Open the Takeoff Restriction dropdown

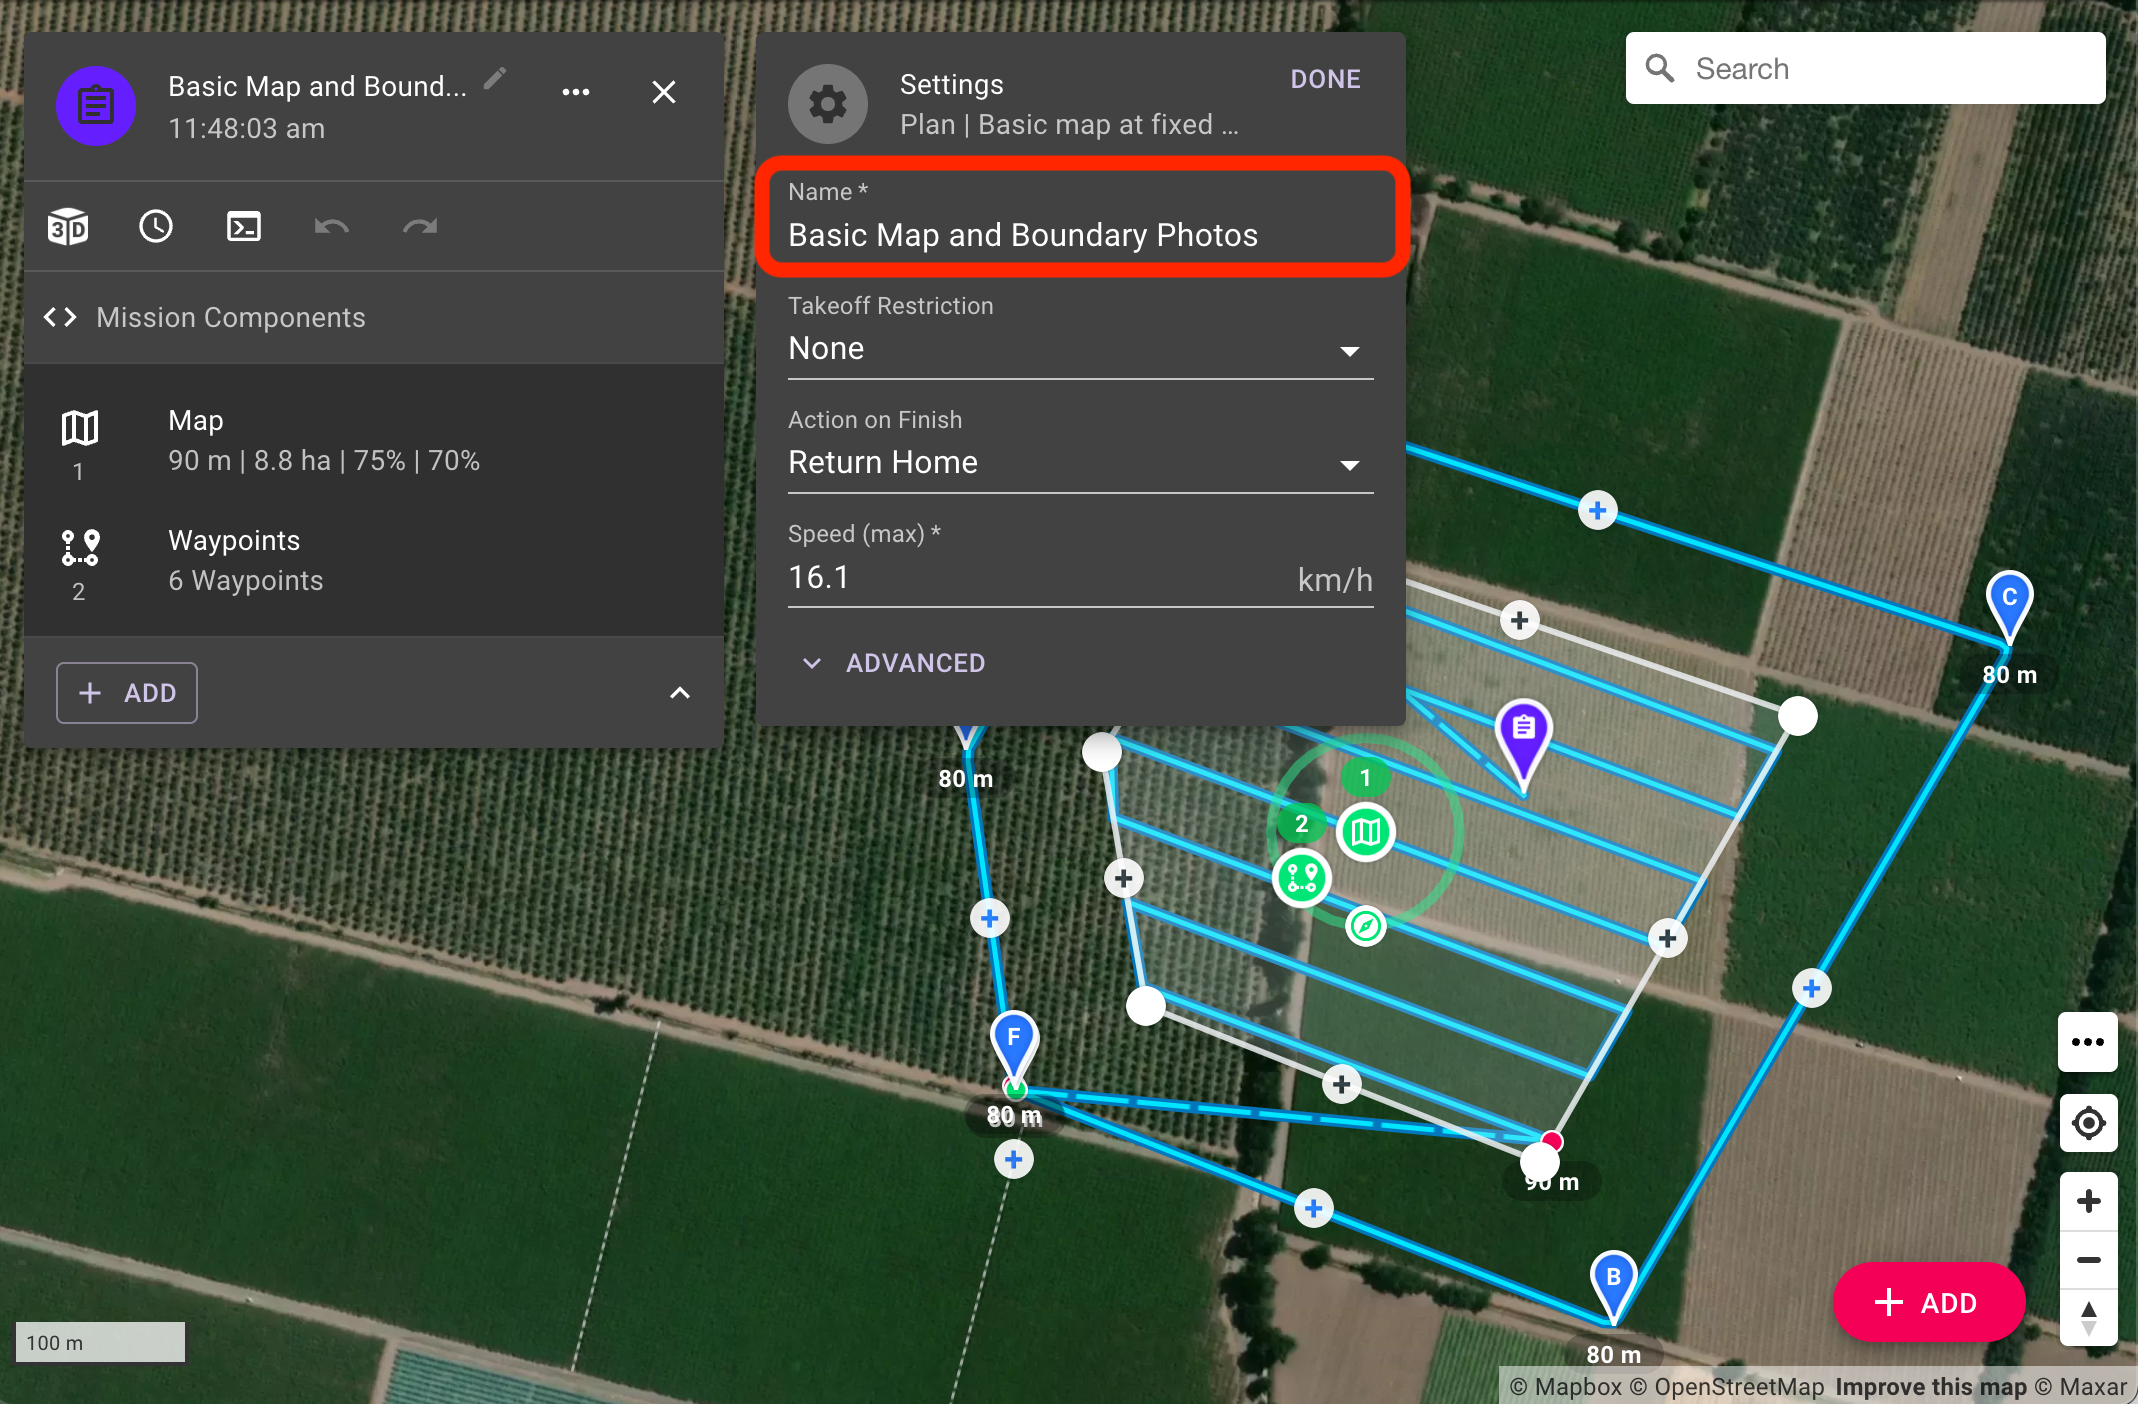(1081, 349)
